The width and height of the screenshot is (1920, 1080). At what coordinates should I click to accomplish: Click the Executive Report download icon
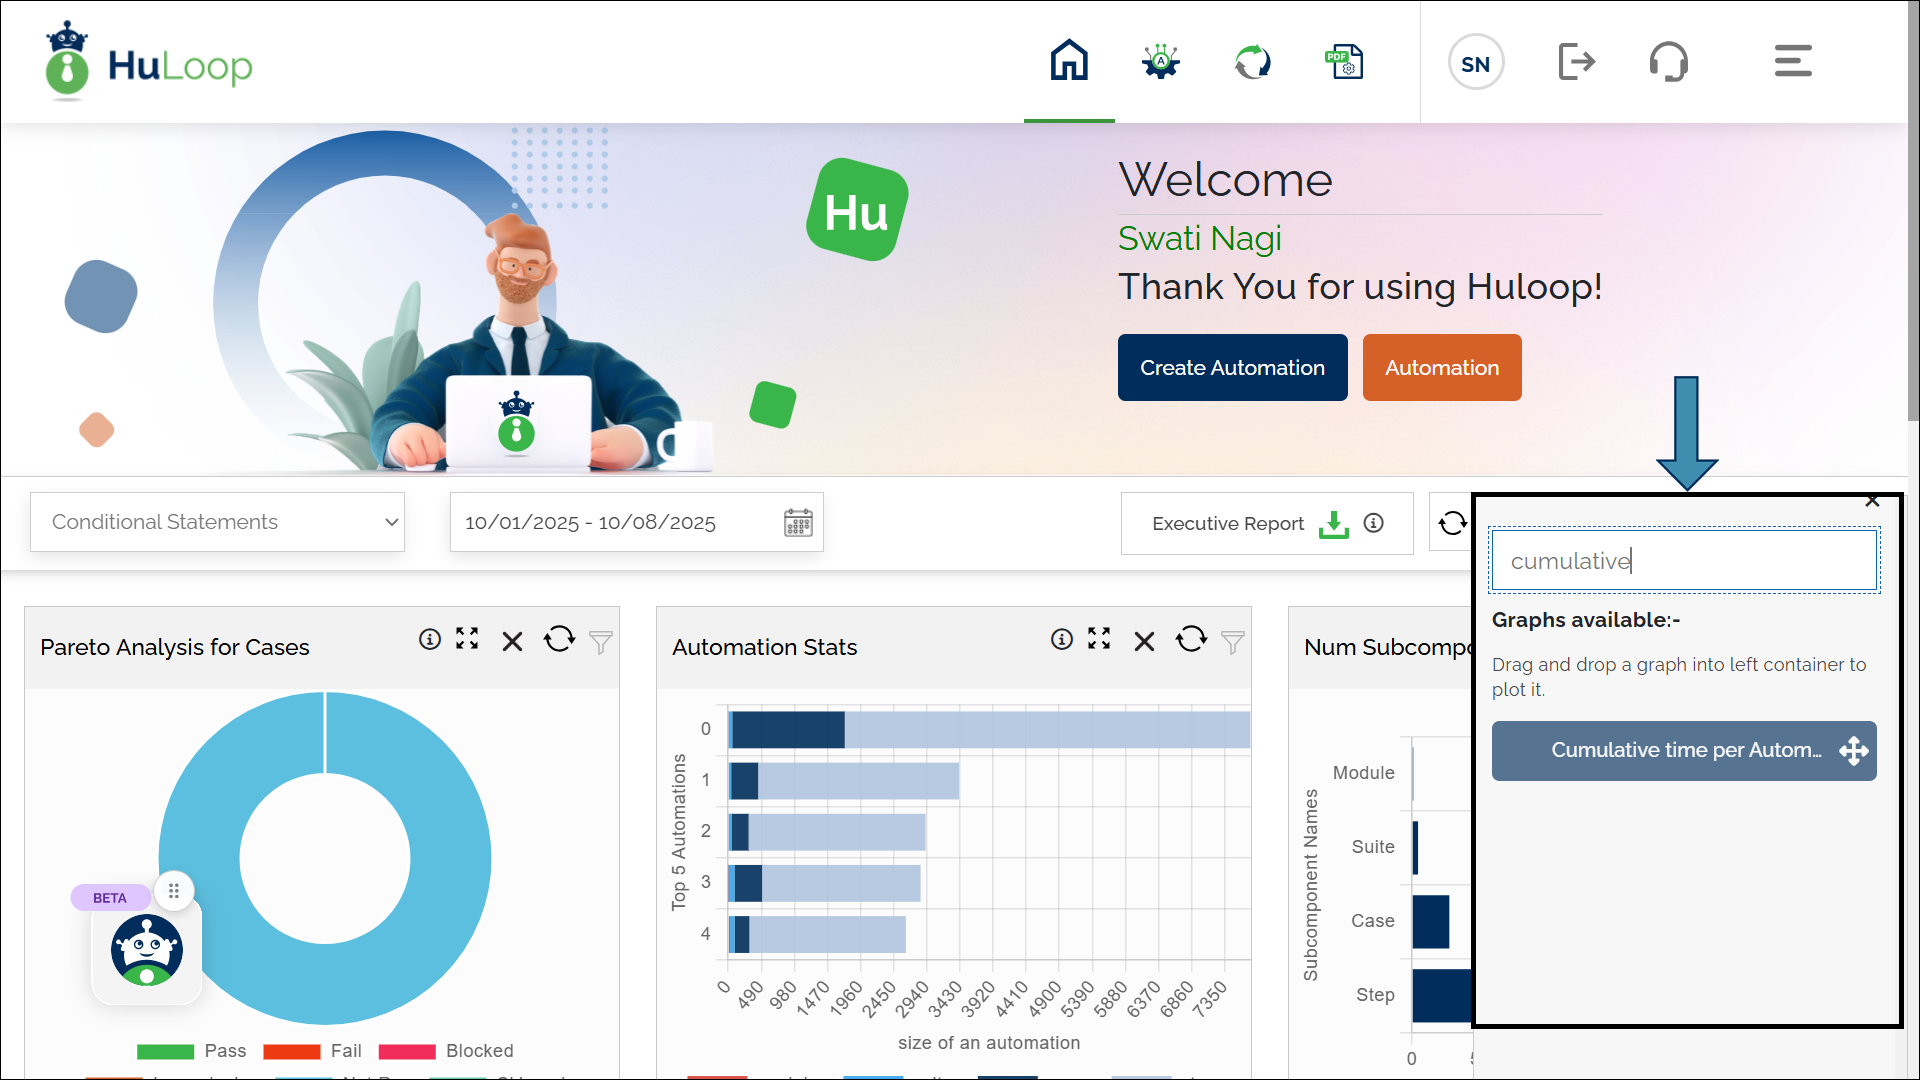pos(1332,523)
